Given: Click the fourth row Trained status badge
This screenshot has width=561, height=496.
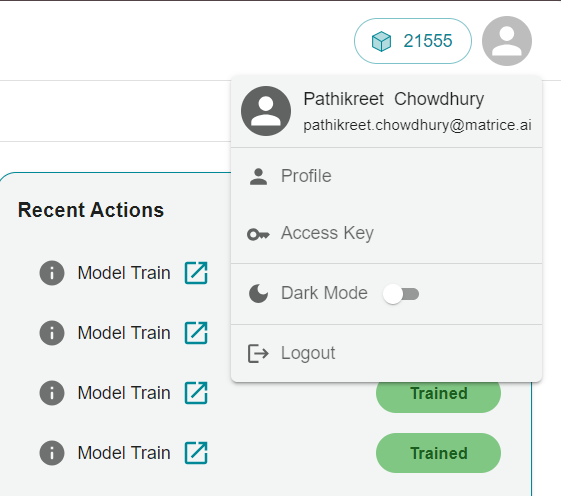Looking at the screenshot, I should (438, 453).
